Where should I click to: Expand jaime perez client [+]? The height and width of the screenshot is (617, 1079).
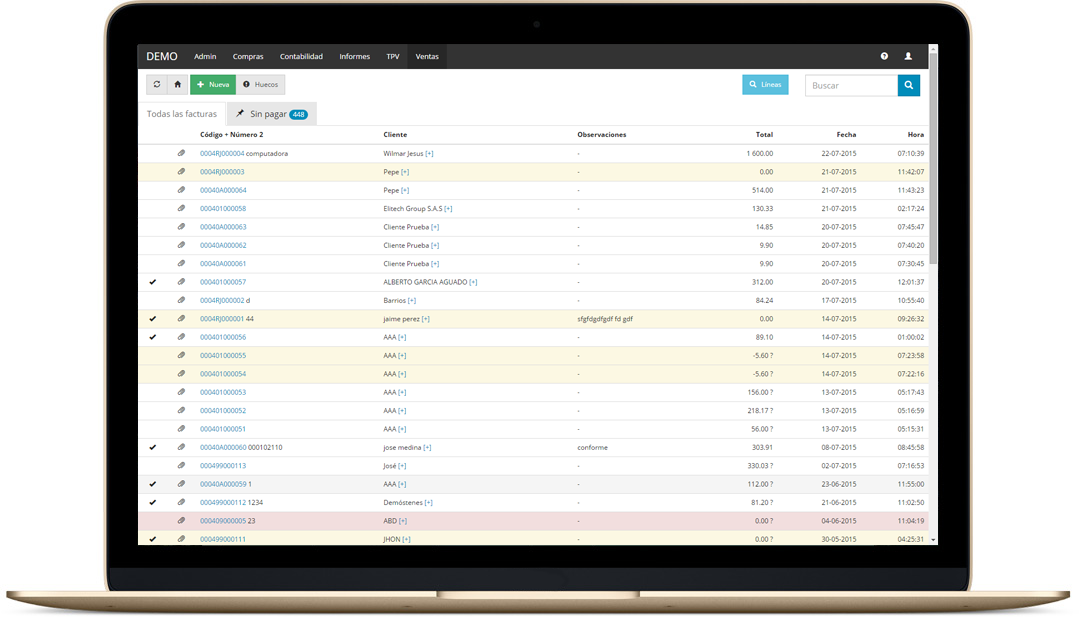pos(426,319)
